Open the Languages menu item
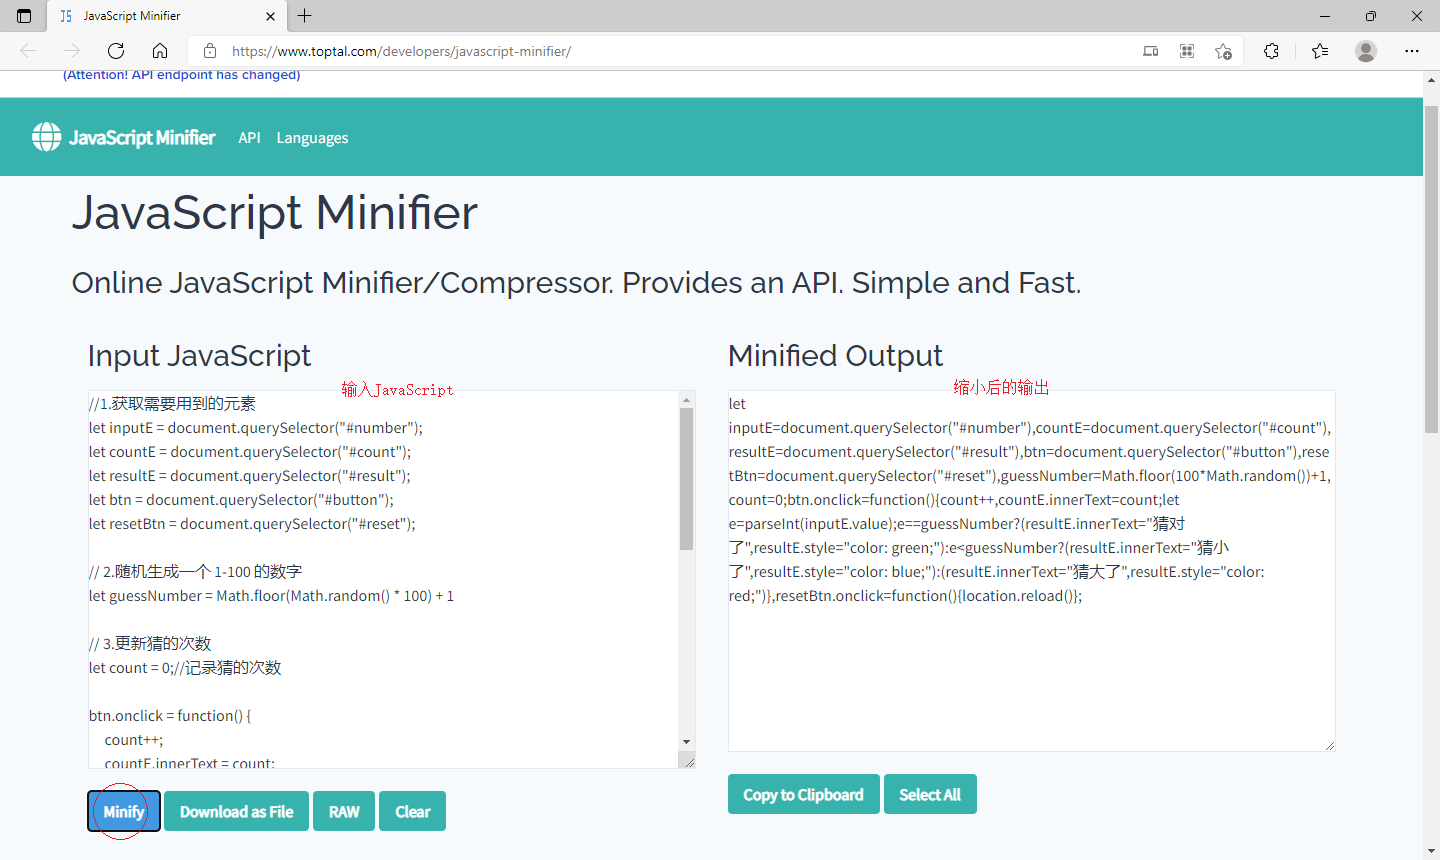The image size is (1440, 860). pyautogui.click(x=312, y=138)
